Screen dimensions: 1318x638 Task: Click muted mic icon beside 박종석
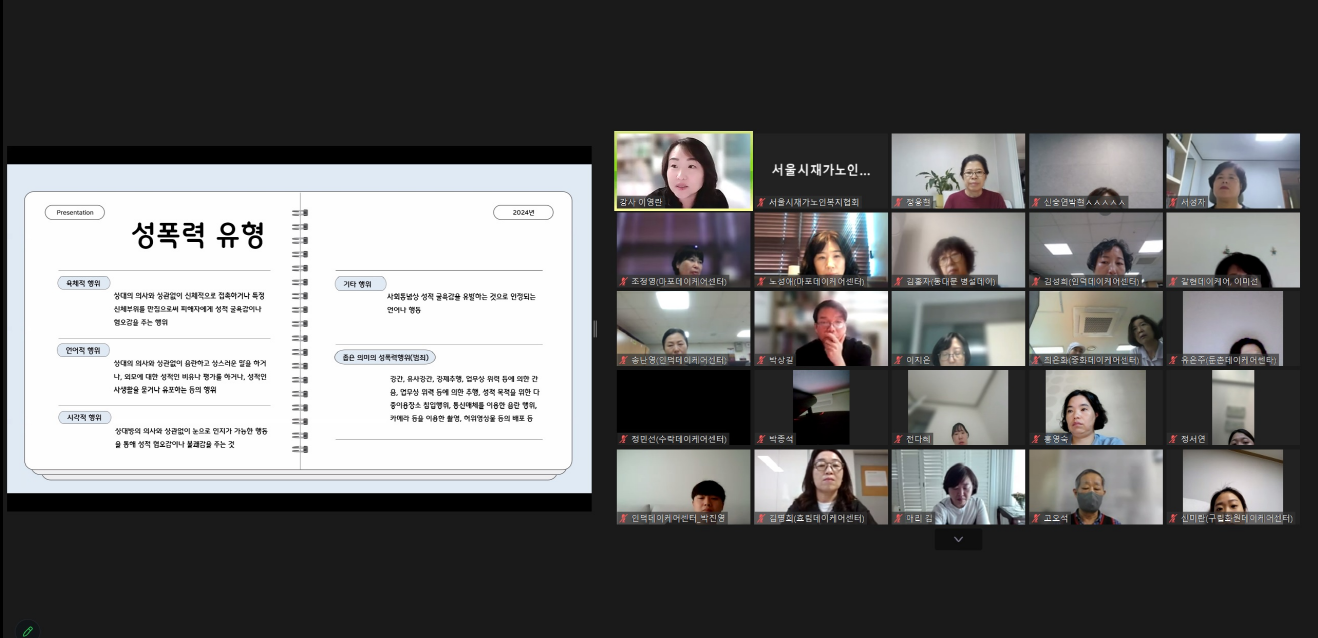click(761, 439)
